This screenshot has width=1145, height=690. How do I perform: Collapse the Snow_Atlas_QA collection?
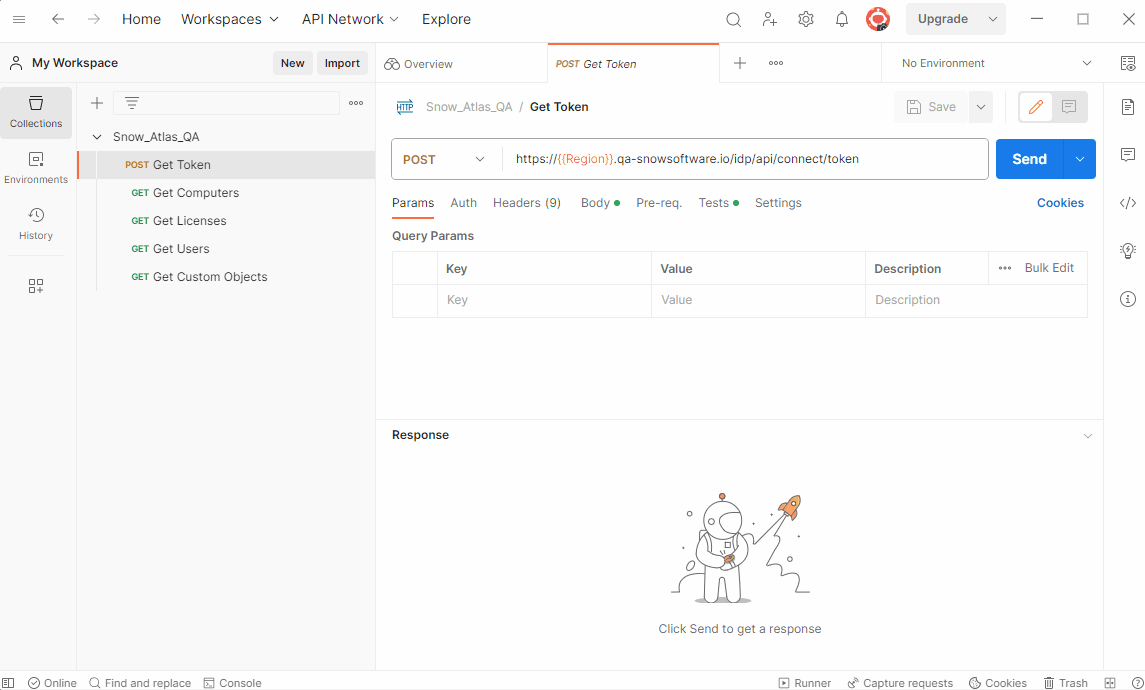(x=96, y=137)
